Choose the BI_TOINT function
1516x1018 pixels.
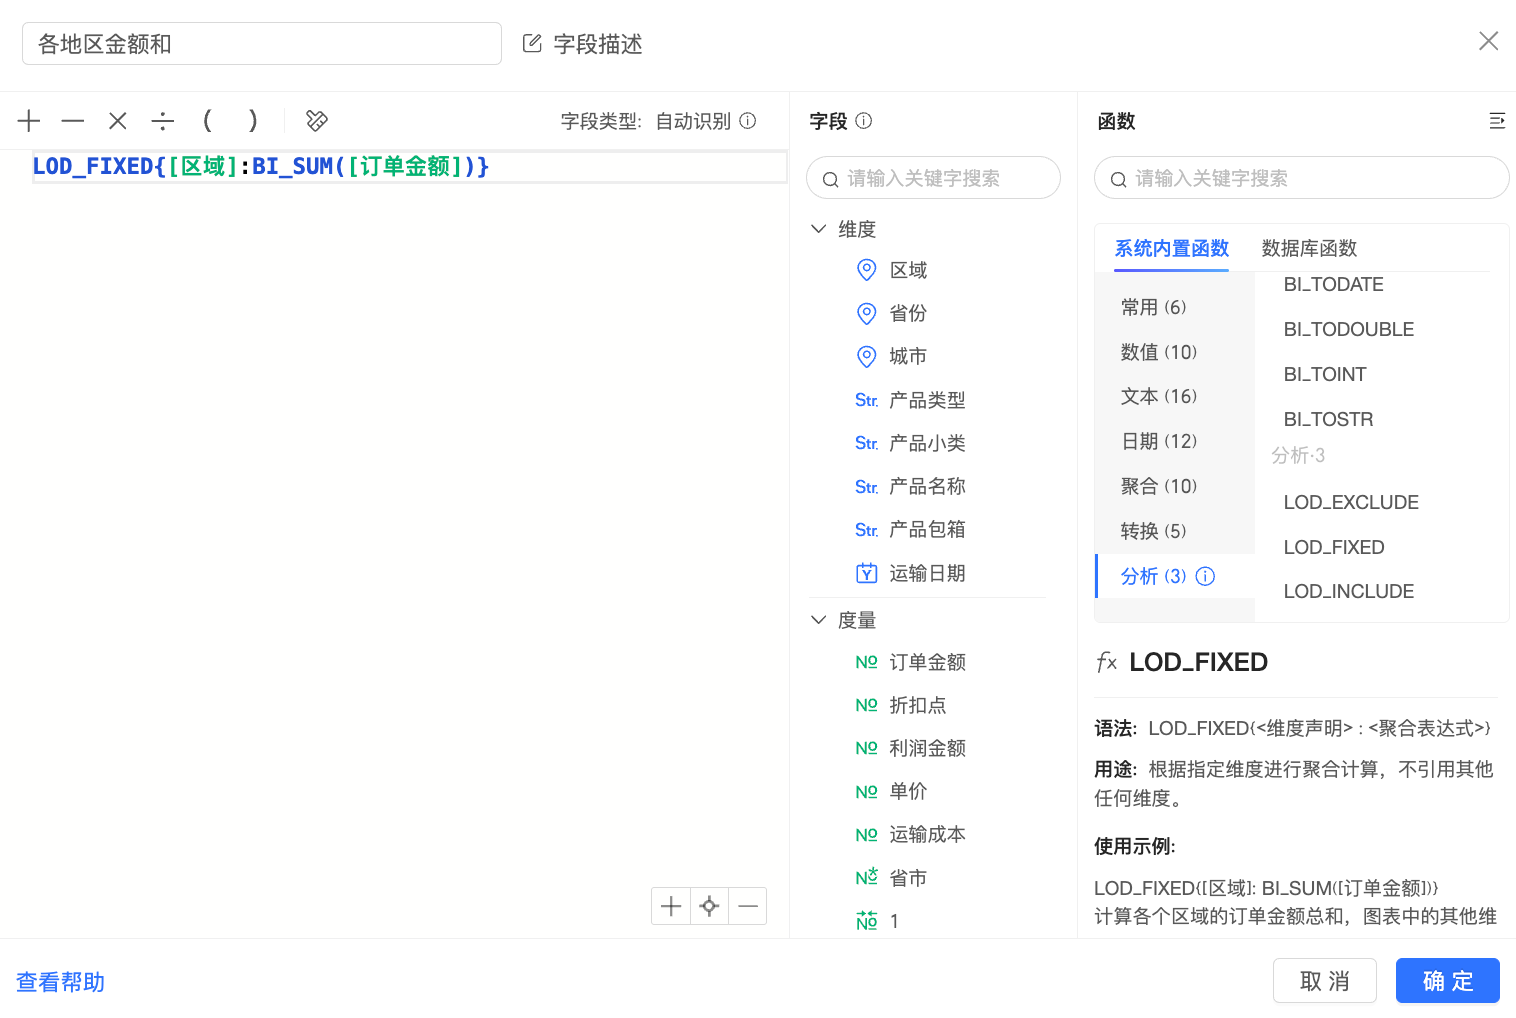click(x=1324, y=374)
